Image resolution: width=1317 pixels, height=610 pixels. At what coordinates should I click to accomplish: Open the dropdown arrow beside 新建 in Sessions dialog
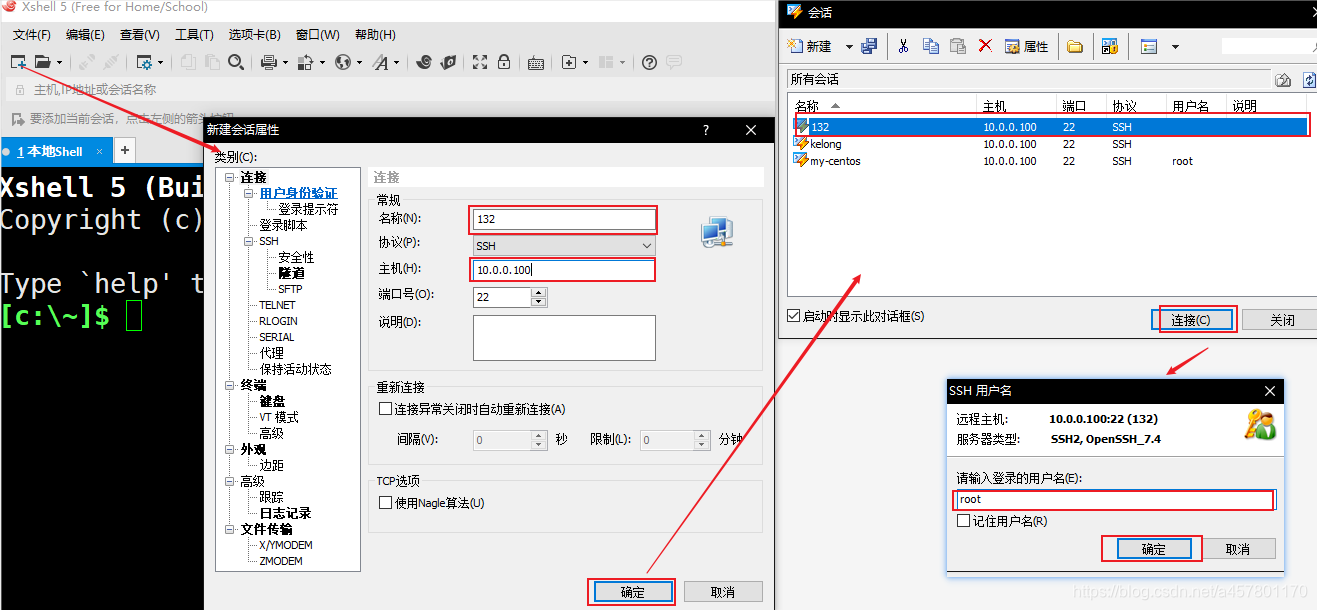point(849,46)
